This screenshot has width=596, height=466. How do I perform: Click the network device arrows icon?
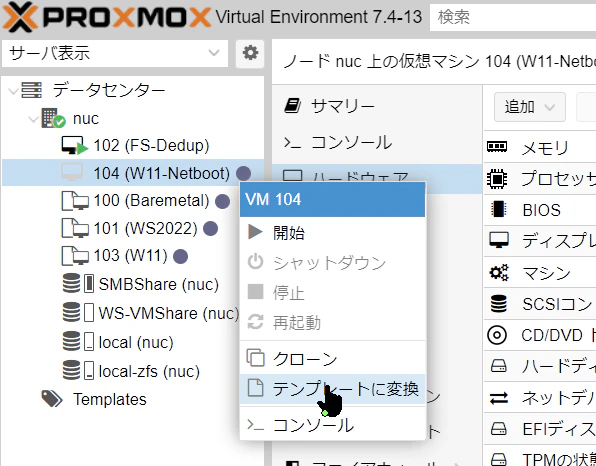click(x=498, y=398)
